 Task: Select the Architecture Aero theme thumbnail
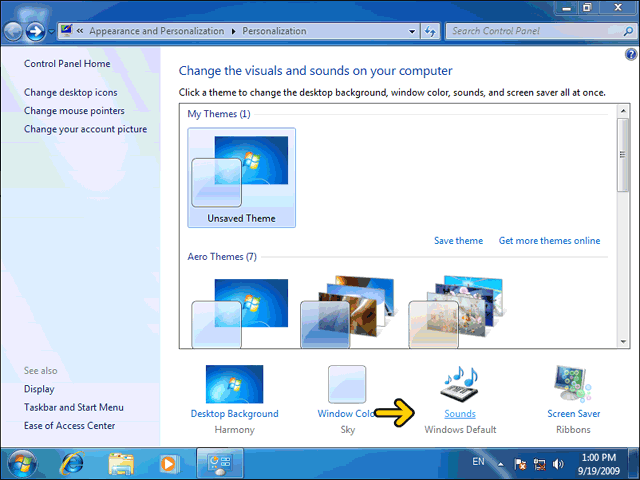point(348,313)
